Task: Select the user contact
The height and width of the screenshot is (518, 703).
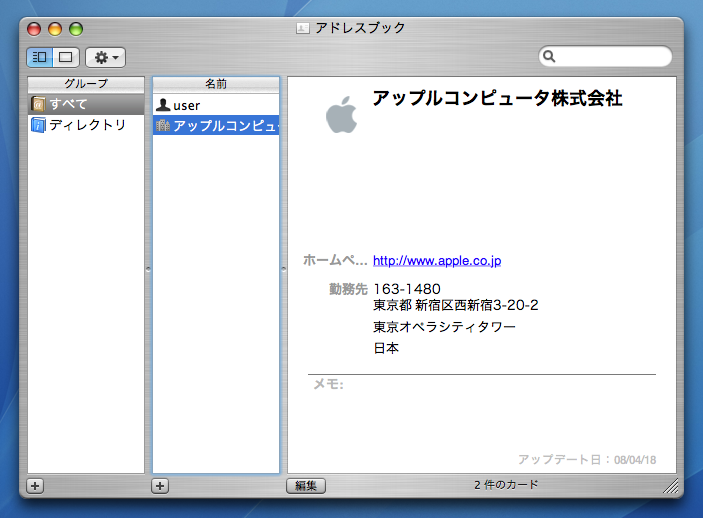Action: tap(216, 105)
